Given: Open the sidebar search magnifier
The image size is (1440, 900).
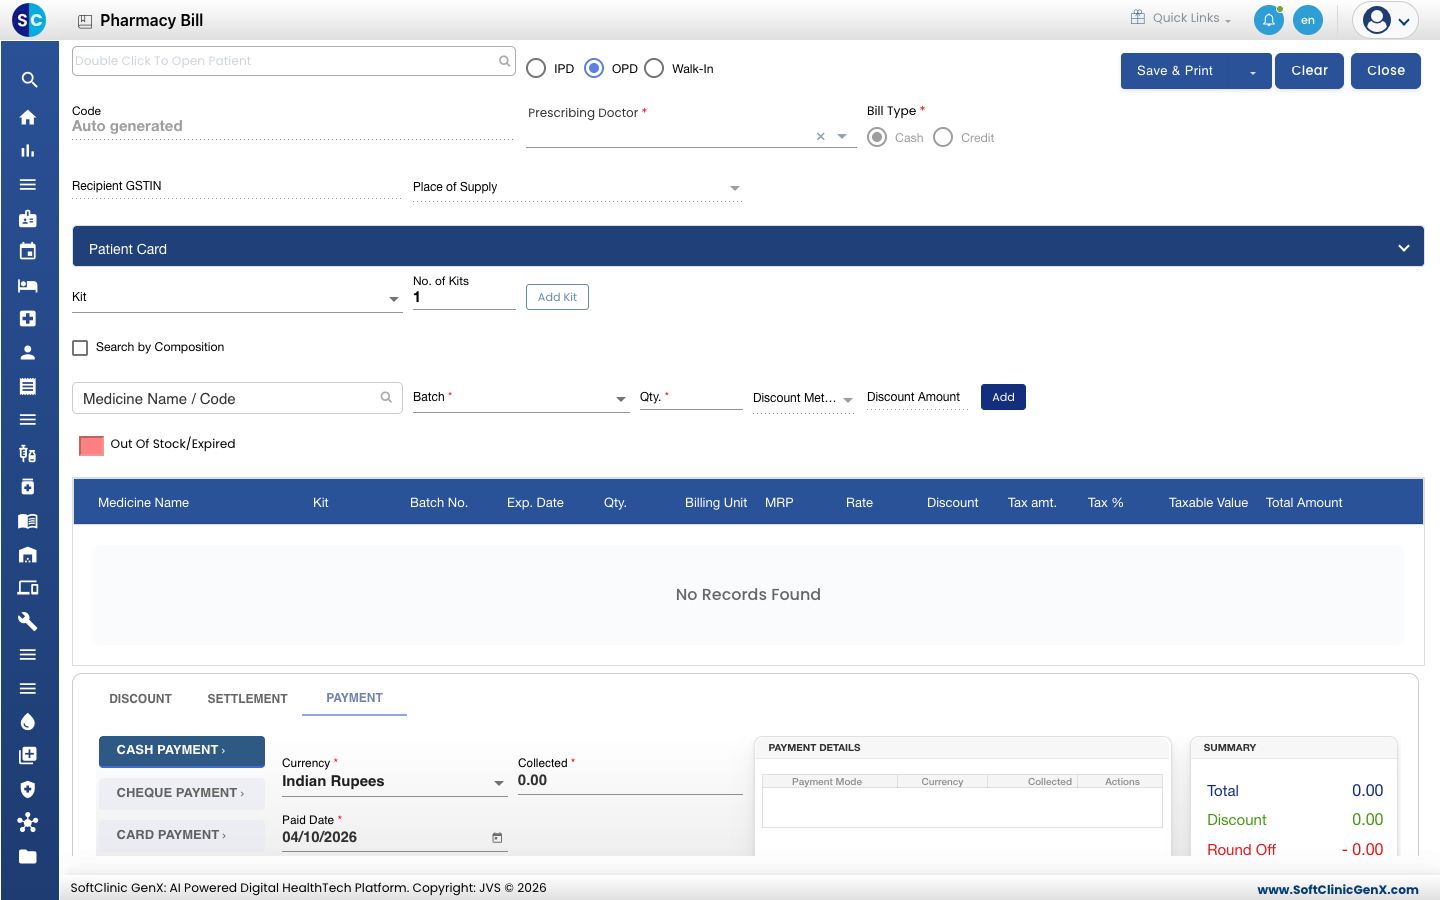Looking at the screenshot, I should click(x=29, y=80).
